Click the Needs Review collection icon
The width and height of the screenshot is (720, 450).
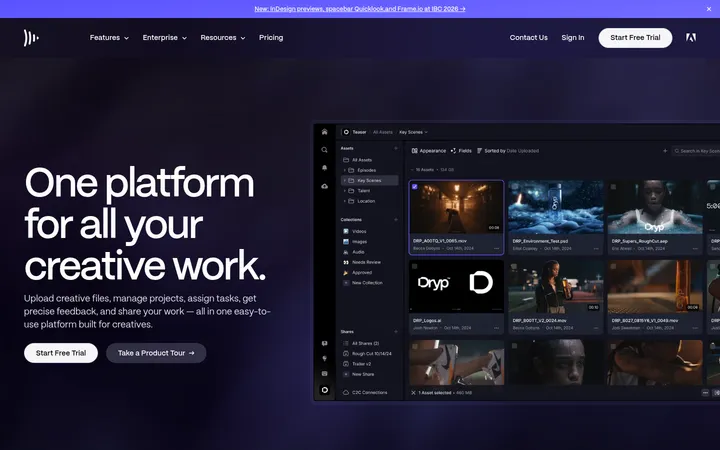coord(346,262)
